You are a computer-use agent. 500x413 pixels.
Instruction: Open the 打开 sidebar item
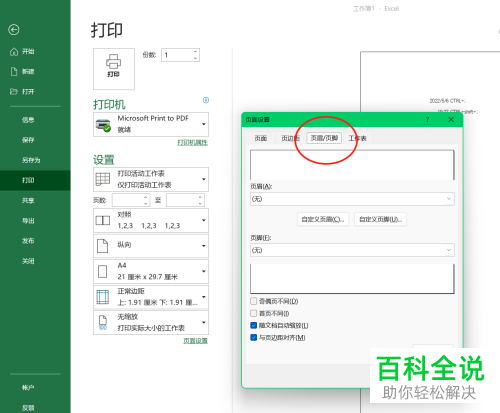(22, 91)
